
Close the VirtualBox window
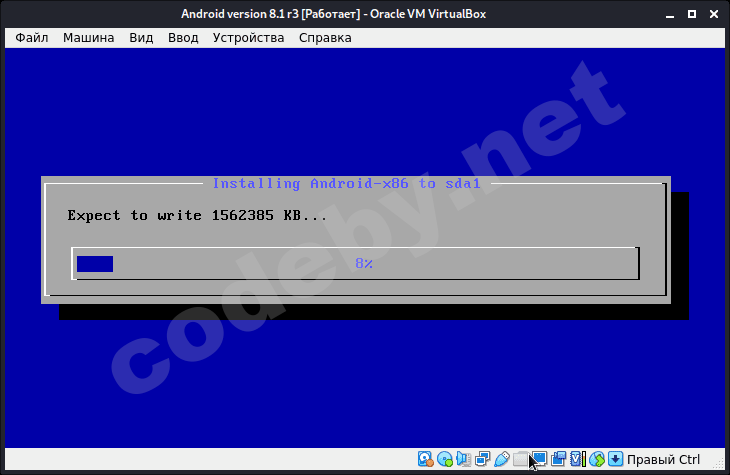pos(714,14)
